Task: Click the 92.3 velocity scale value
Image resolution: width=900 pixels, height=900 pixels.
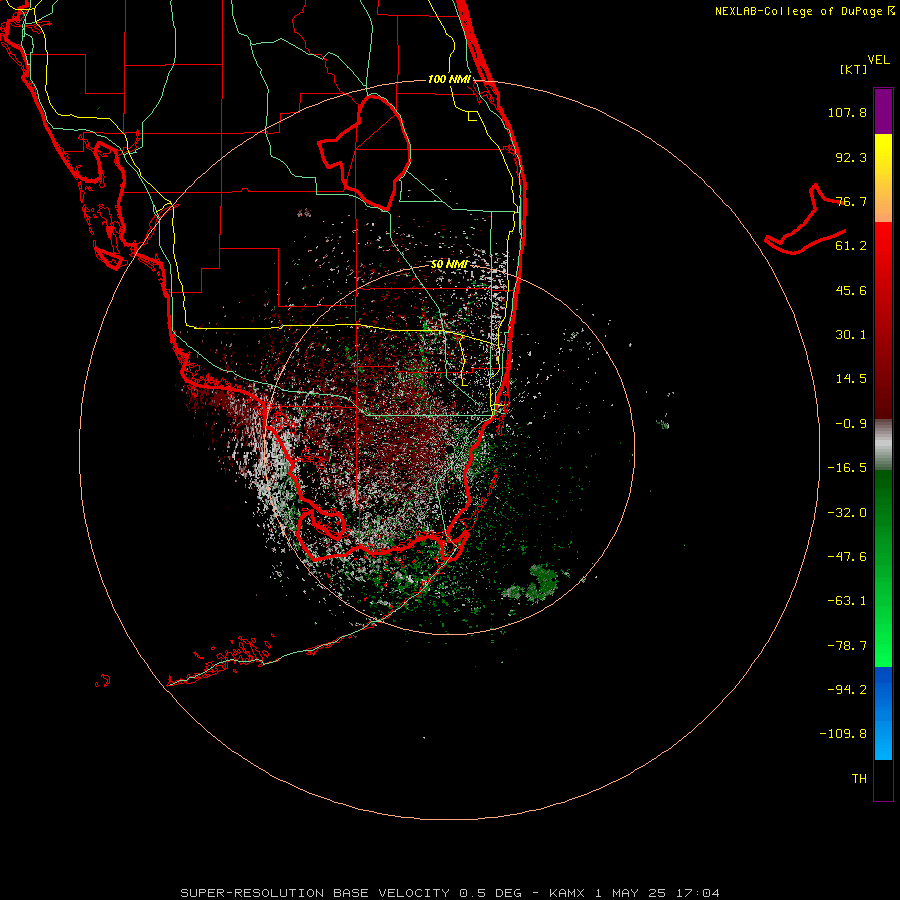Action: pos(851,157)
